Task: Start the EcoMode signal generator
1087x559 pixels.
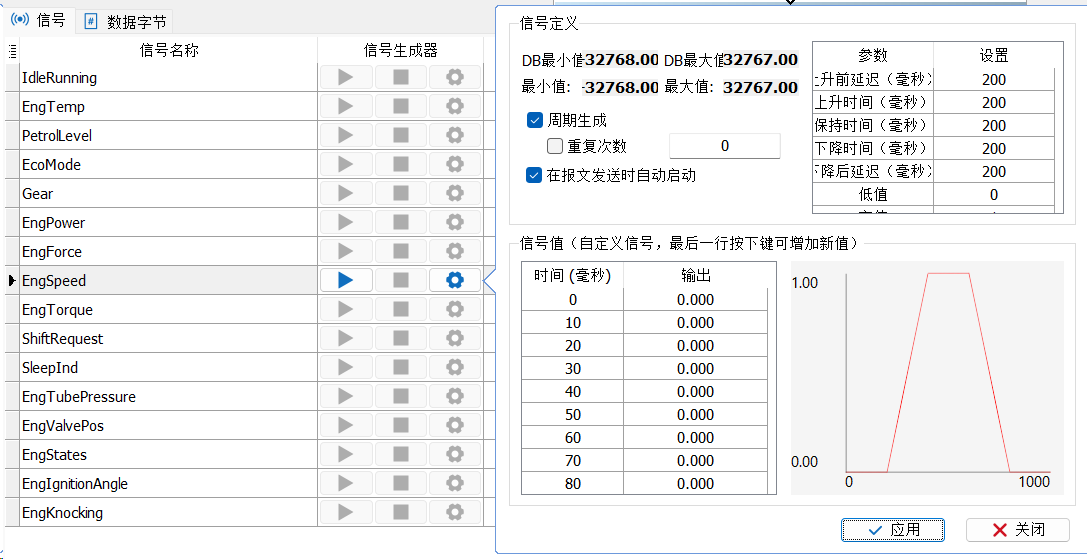Action: click(x=346, y=164)
